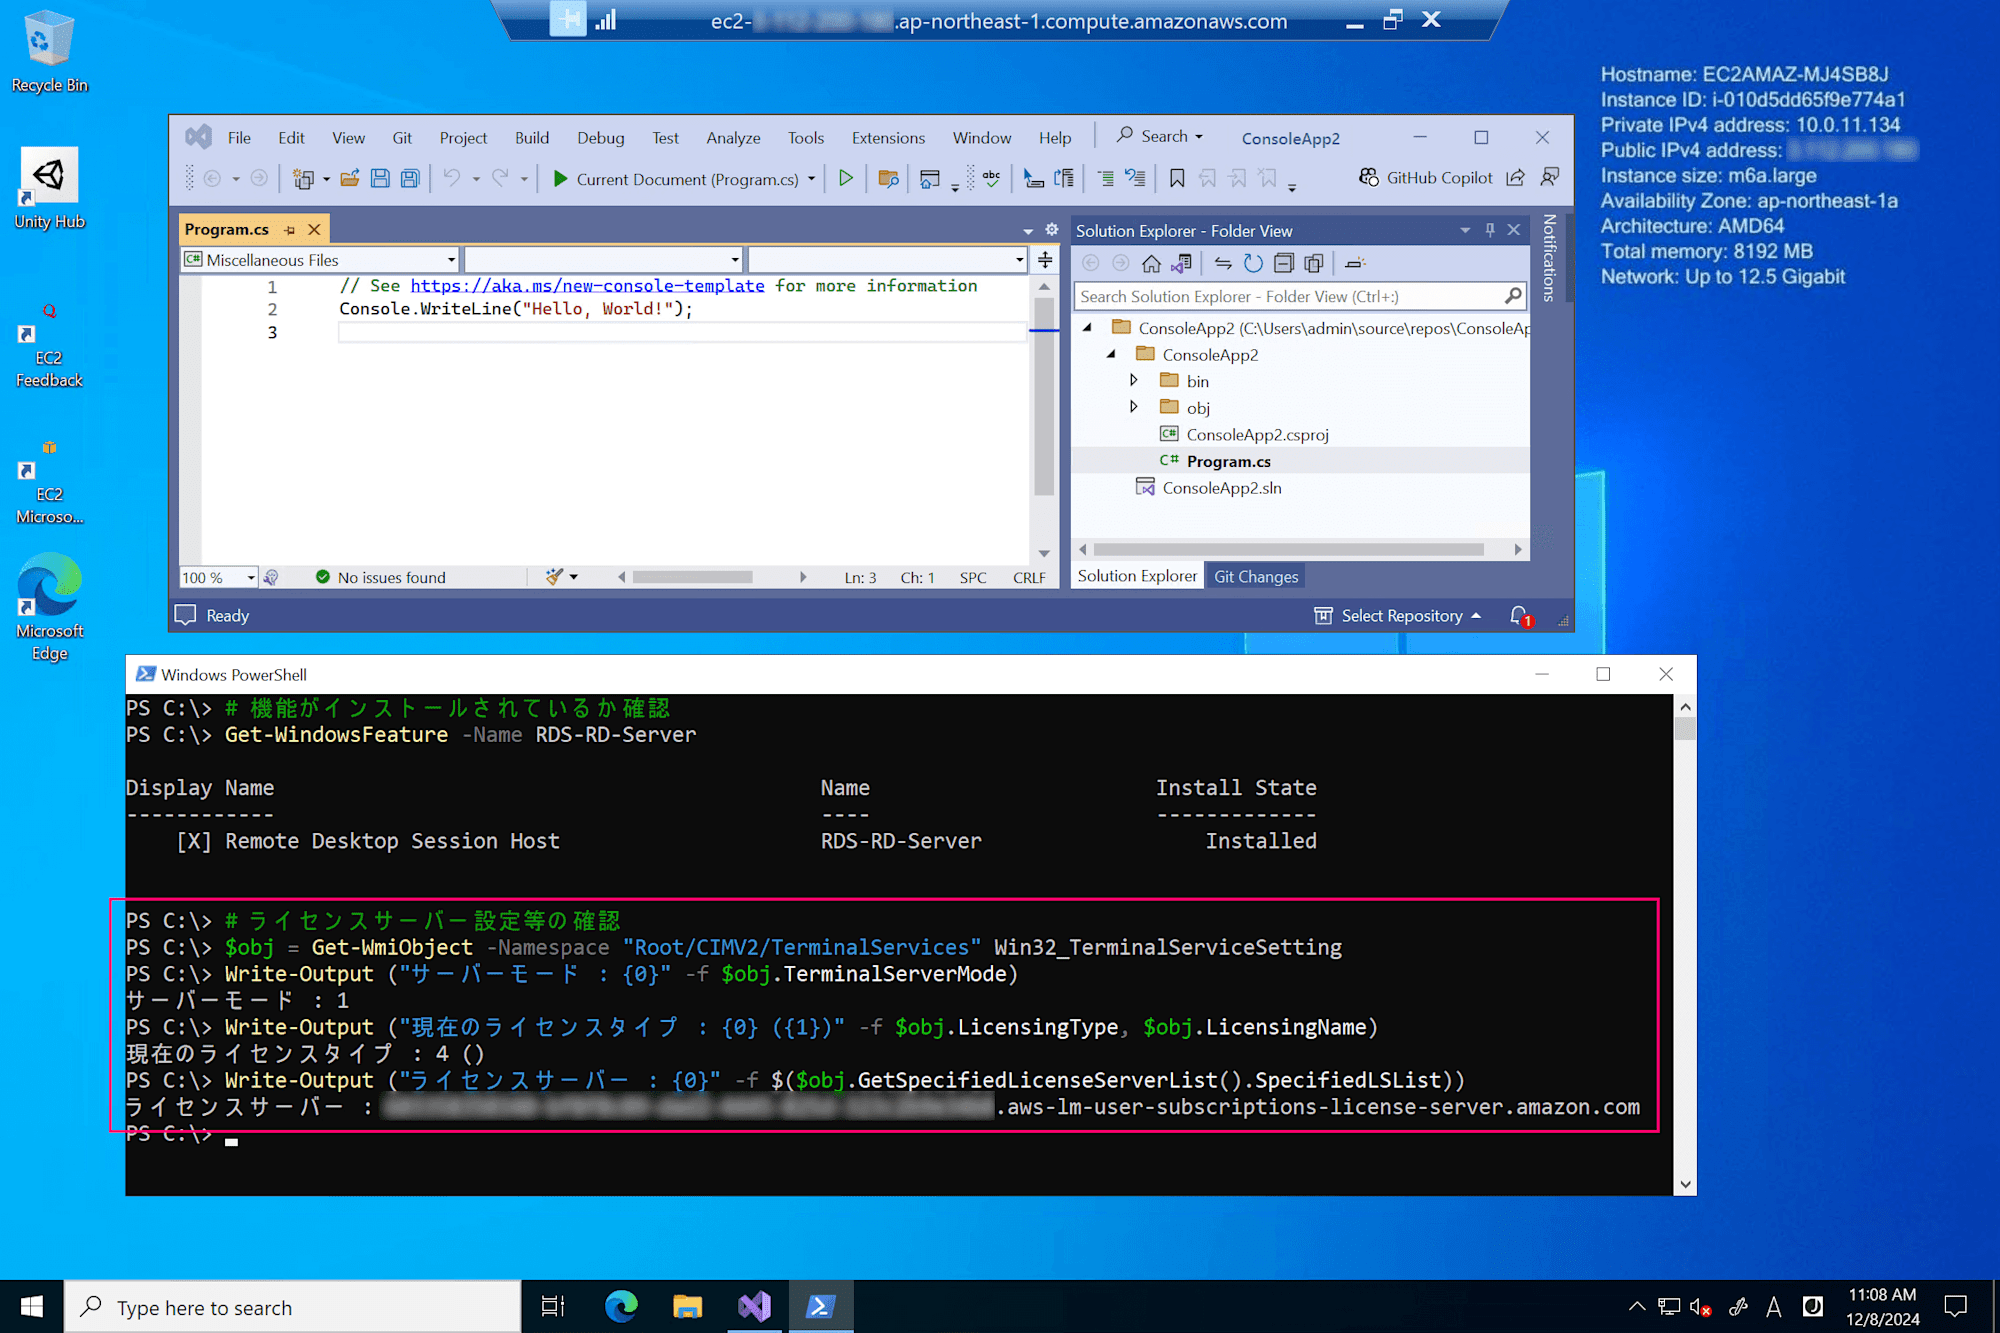Click the GitHub Copilot button
The width and height of the screenshot is (2000, 1333).
coord(1426,178)
